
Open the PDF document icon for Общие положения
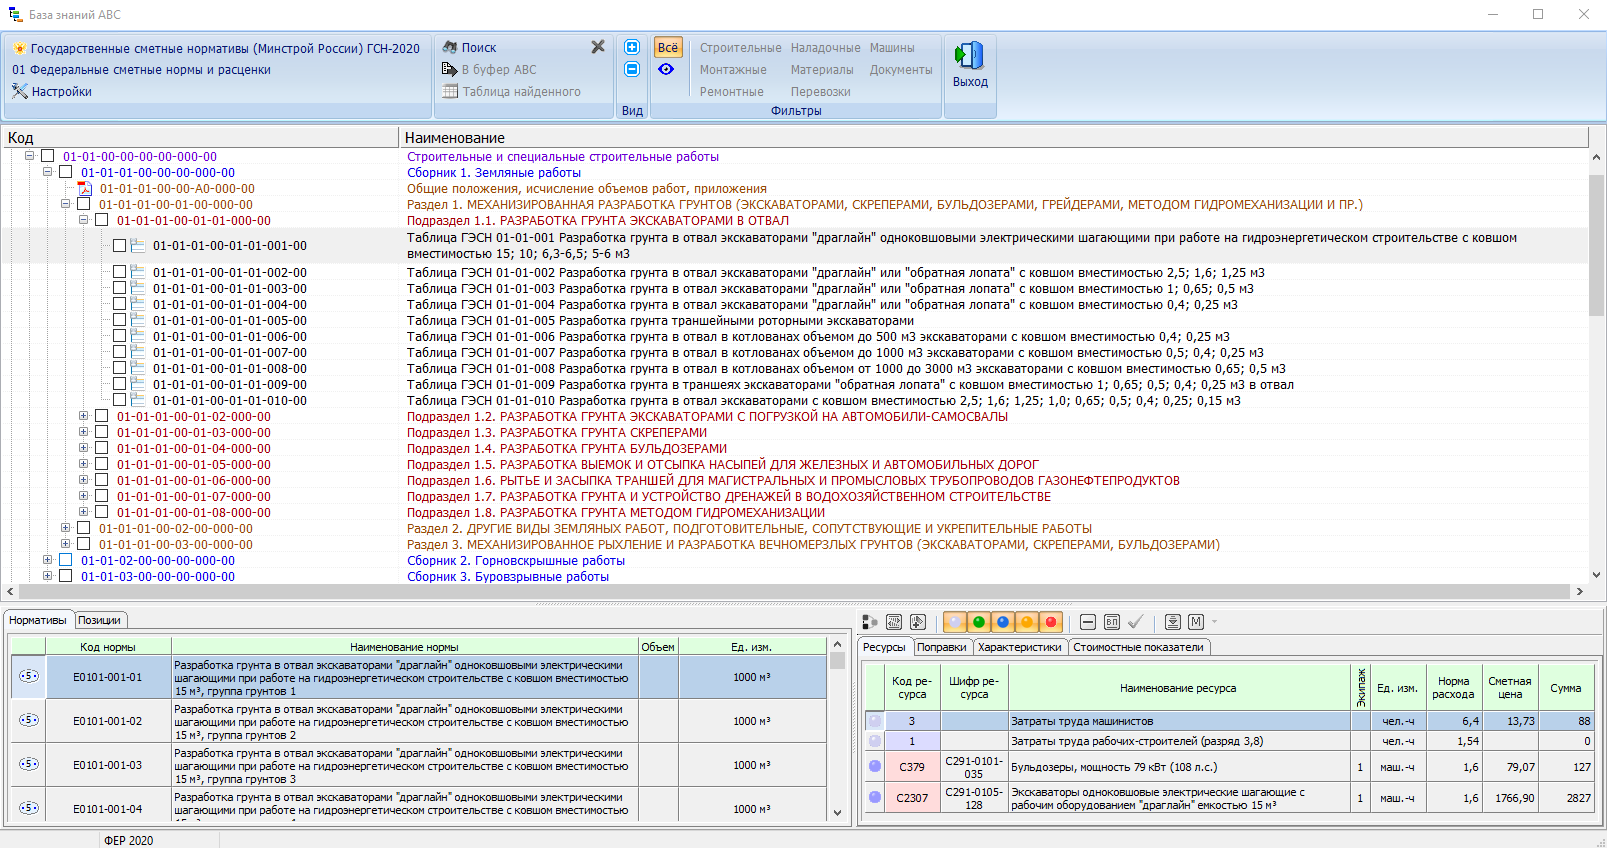coord(85,189)
